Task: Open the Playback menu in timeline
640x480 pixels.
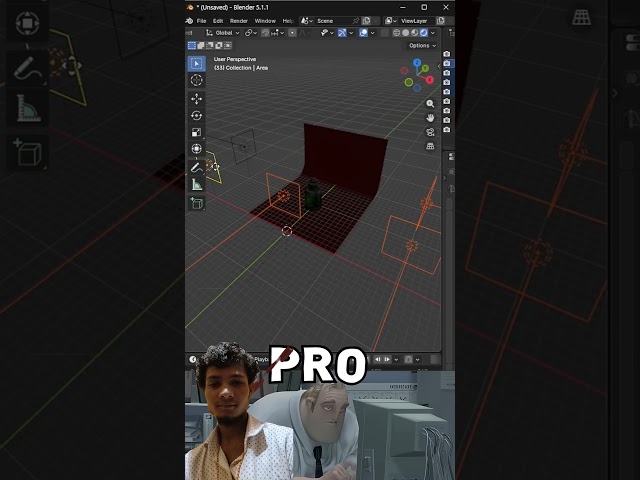Action: point(262,360)
